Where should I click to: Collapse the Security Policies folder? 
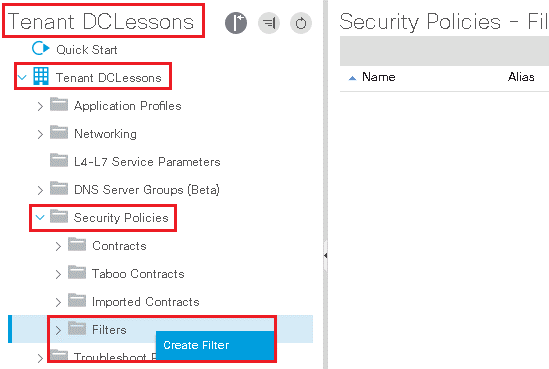40,217
